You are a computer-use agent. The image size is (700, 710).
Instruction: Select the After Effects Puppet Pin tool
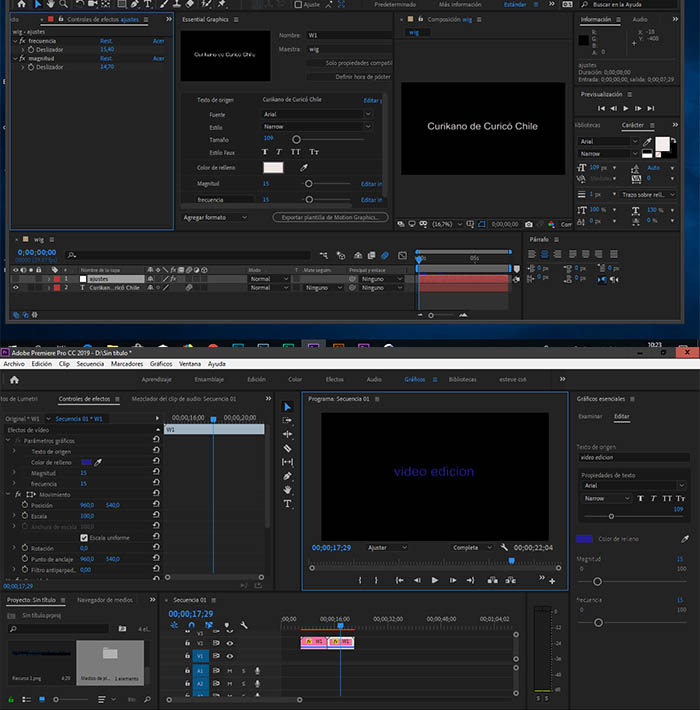point(222,4)
